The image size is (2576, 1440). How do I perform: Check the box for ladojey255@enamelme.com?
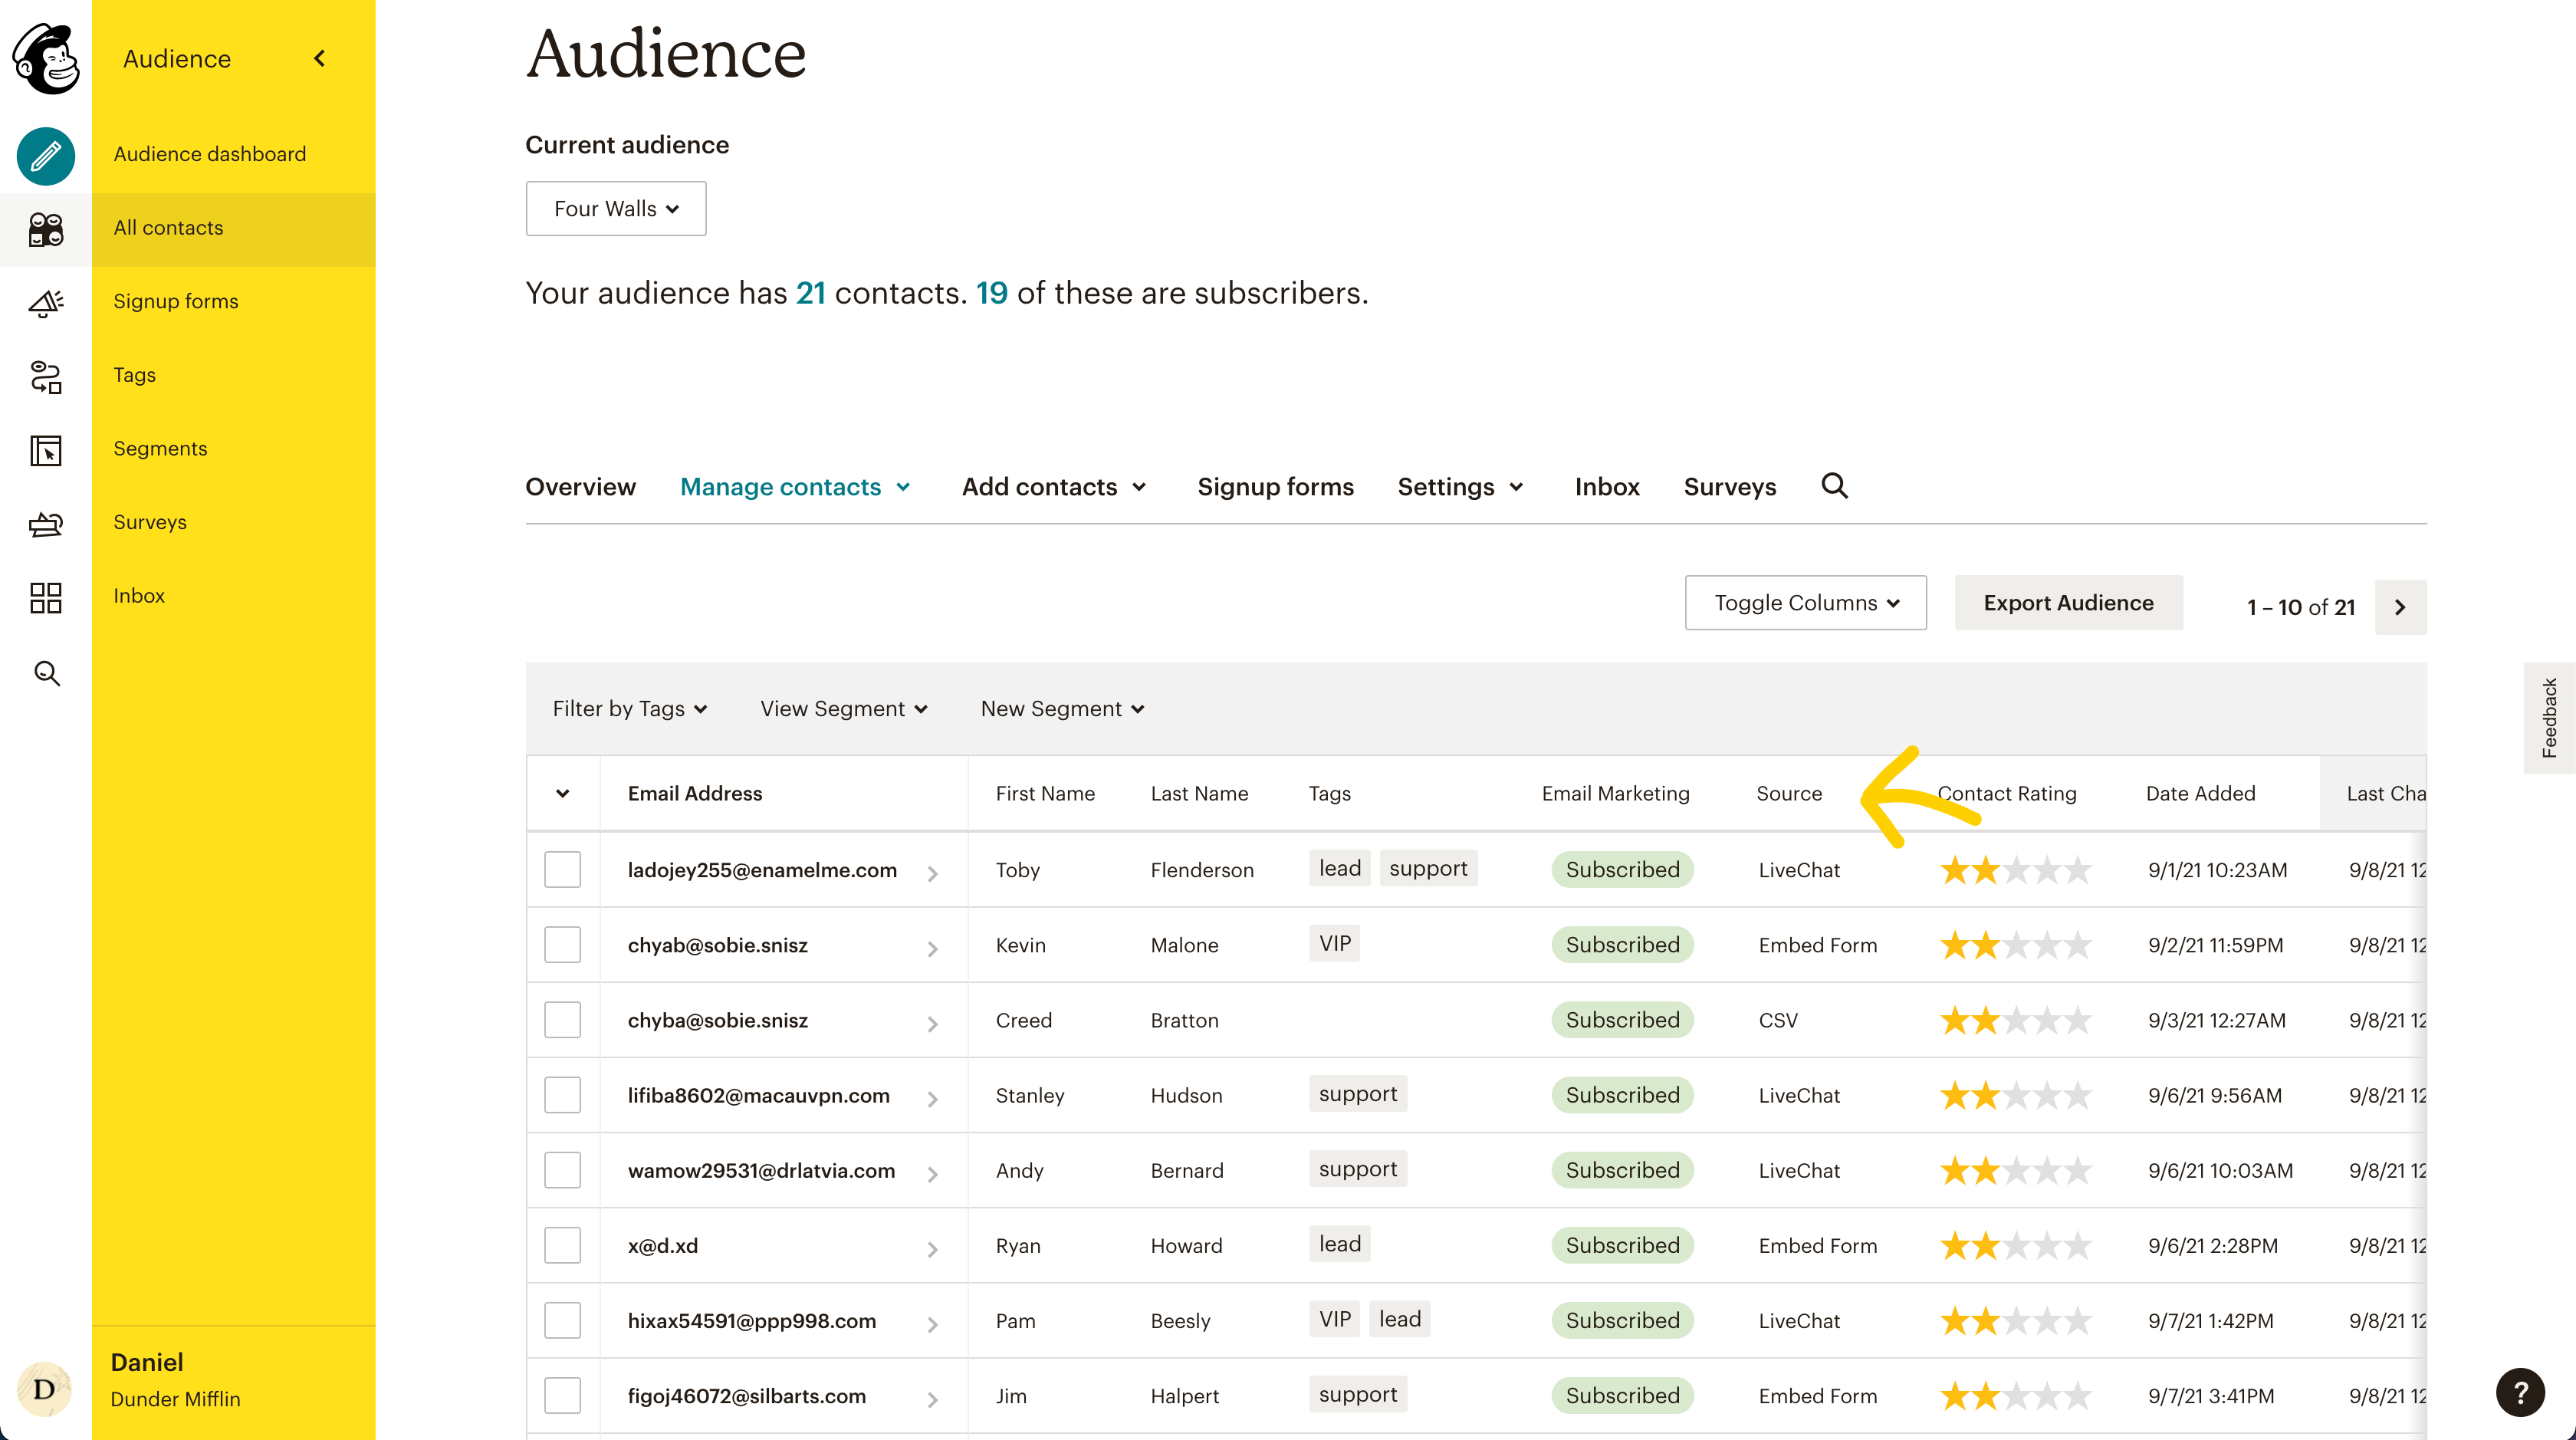(562, 869)
